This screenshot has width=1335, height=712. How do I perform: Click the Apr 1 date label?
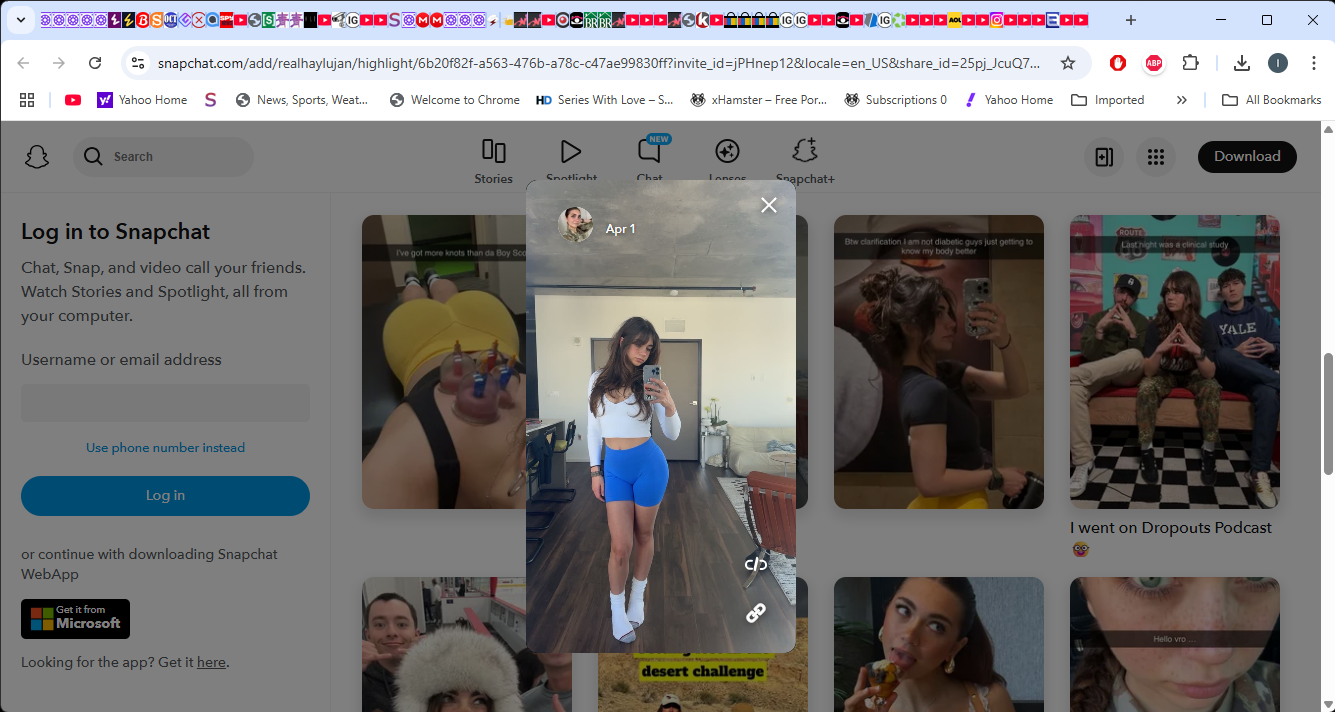pos(620,229)
